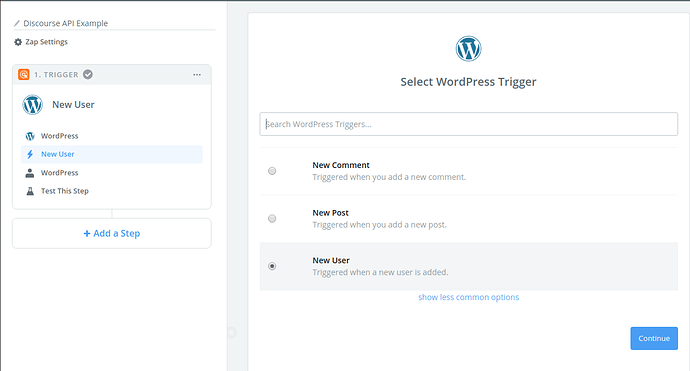
Task: Focus the Search WordPress Triggers field
Action: pos(468,124)
